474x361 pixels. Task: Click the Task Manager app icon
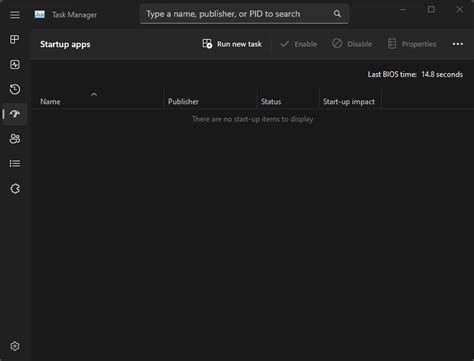[40, 14]
